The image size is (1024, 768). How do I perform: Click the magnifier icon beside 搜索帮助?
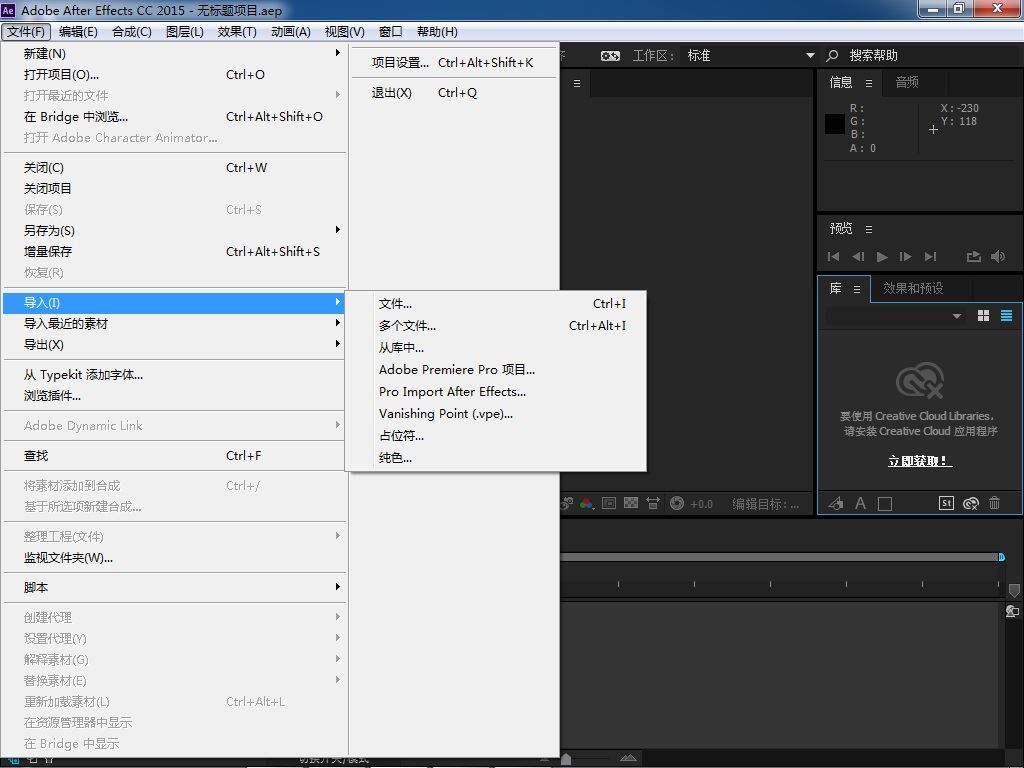[x=832, y=56]
